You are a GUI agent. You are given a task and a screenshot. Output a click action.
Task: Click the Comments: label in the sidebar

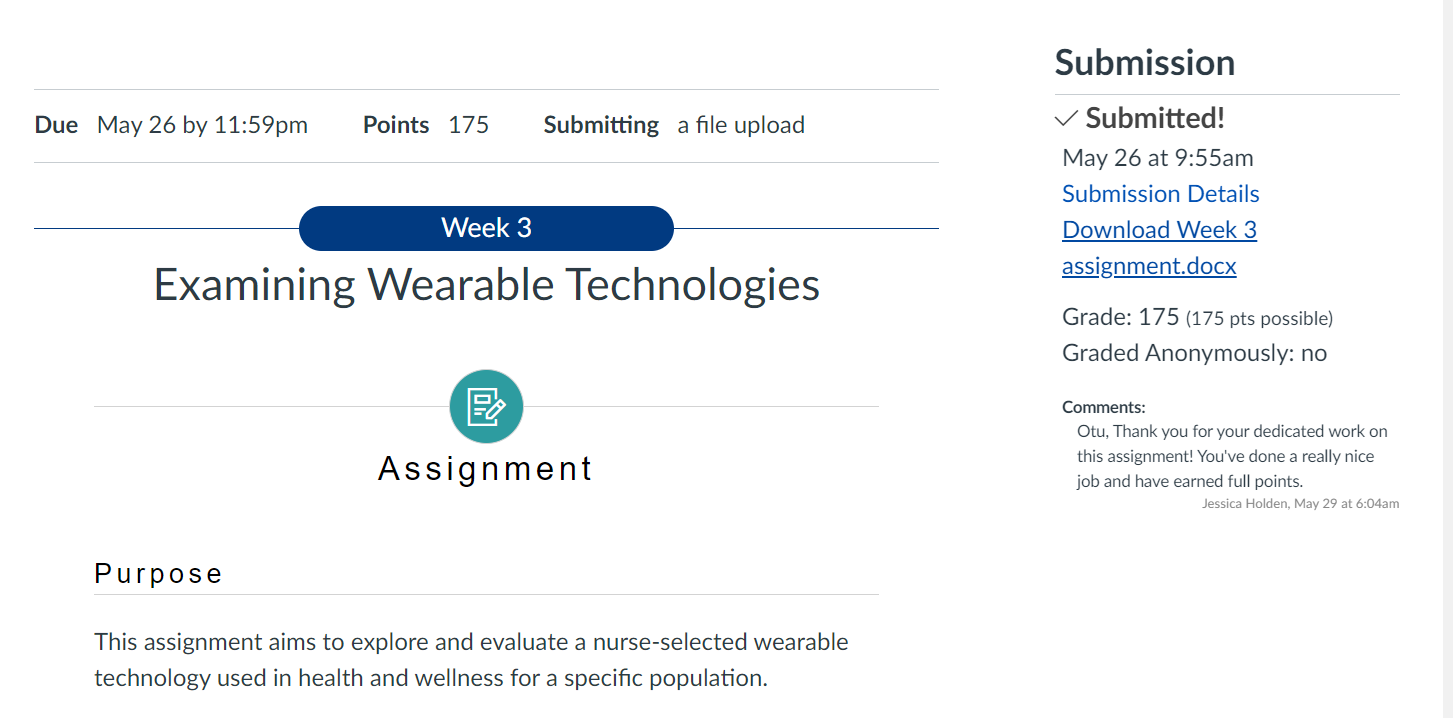coord(1104,406)
